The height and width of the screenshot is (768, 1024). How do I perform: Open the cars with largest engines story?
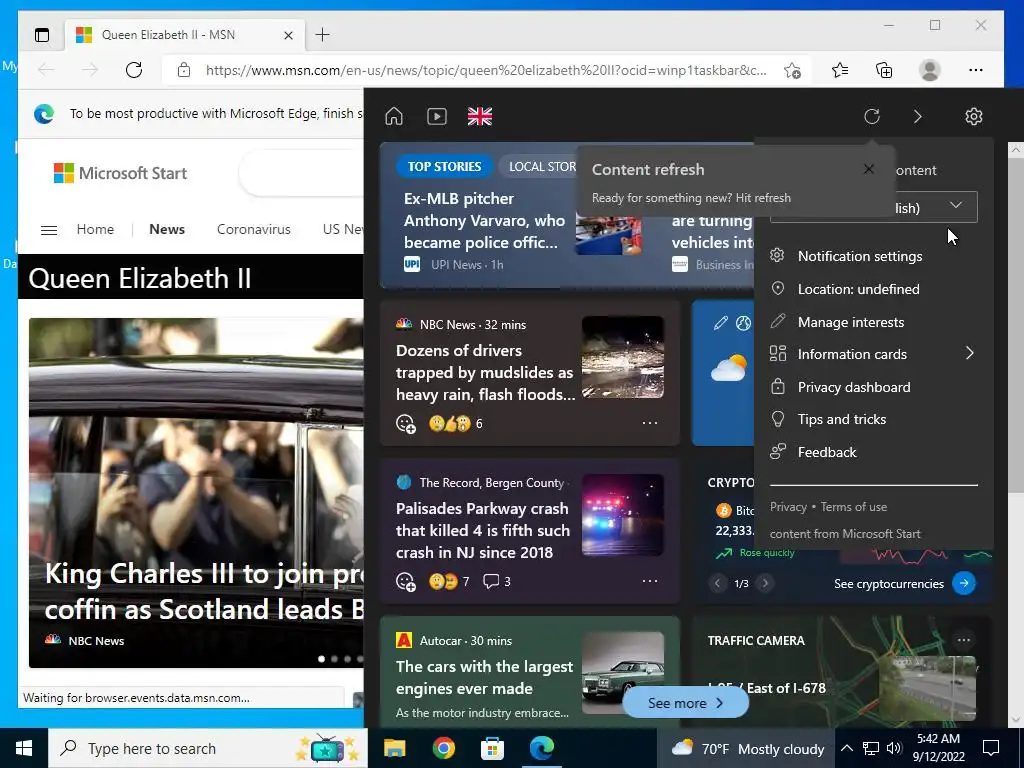pyautogui.click(x=485, y=677)
